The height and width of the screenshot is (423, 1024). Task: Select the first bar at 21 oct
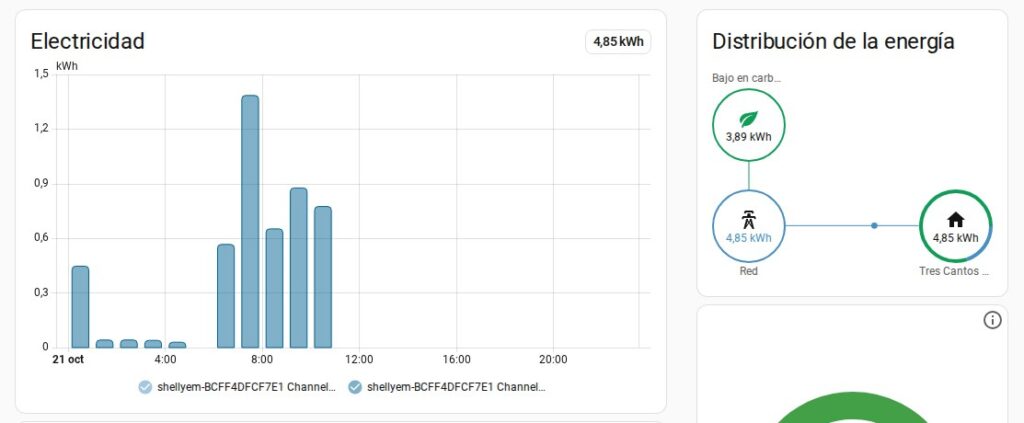[80, 307]
